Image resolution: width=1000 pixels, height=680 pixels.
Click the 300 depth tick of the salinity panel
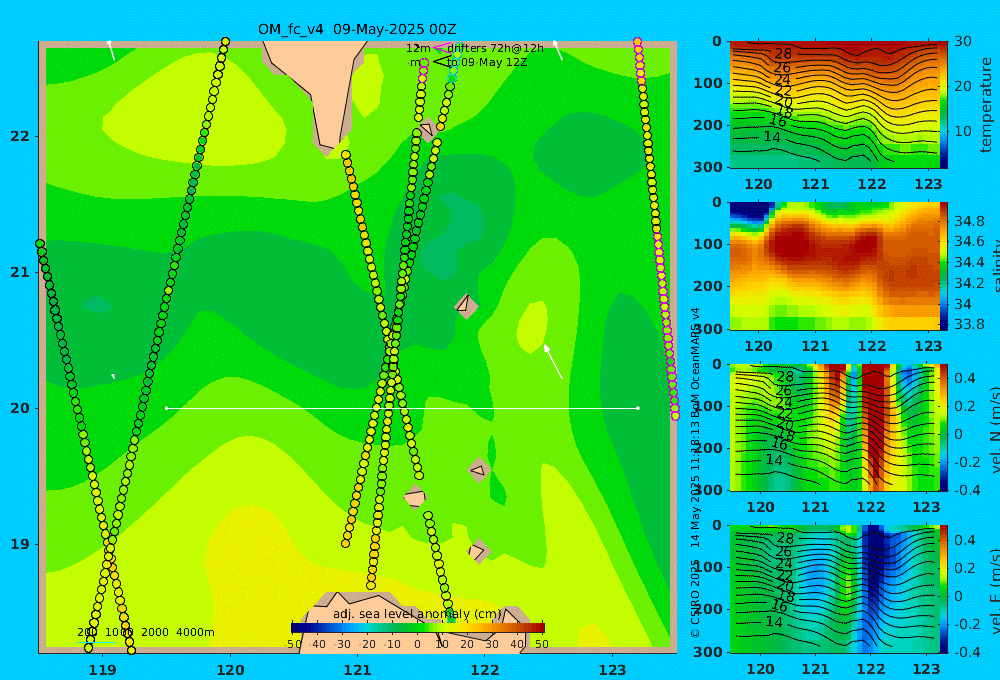tap(708, 329)
